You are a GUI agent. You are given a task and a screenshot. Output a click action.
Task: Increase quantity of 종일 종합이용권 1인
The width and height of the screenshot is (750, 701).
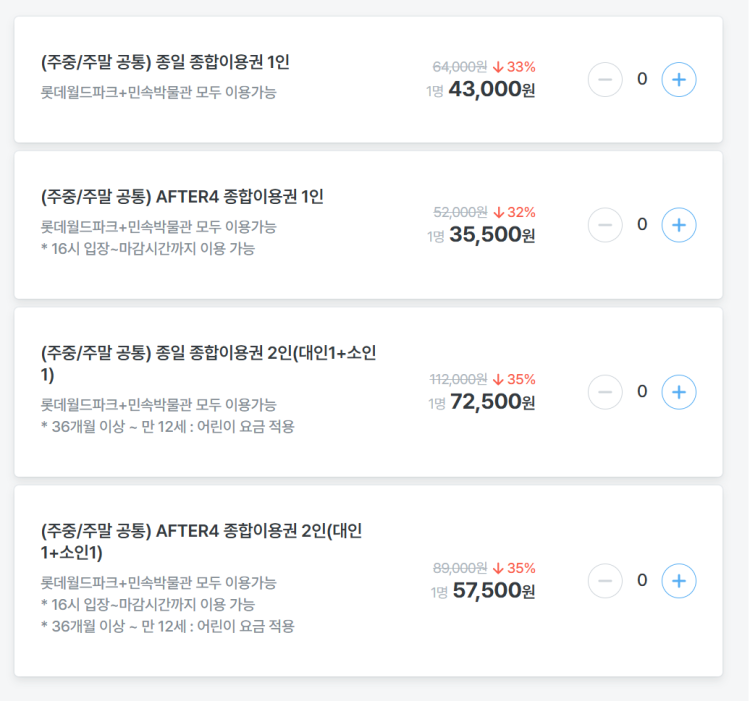pyautogui.click(x=679, y=79)
